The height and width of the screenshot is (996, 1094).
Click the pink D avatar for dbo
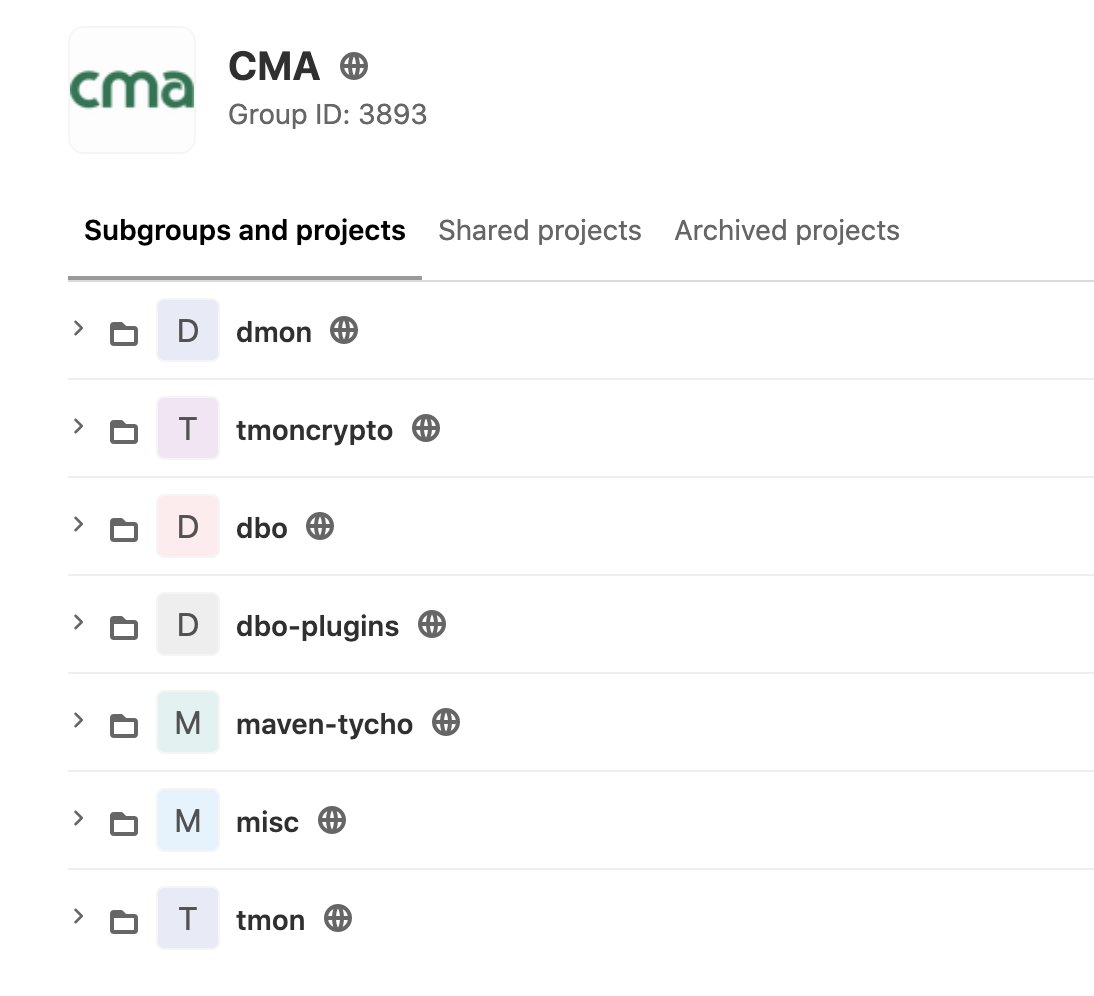coord(188,527)
